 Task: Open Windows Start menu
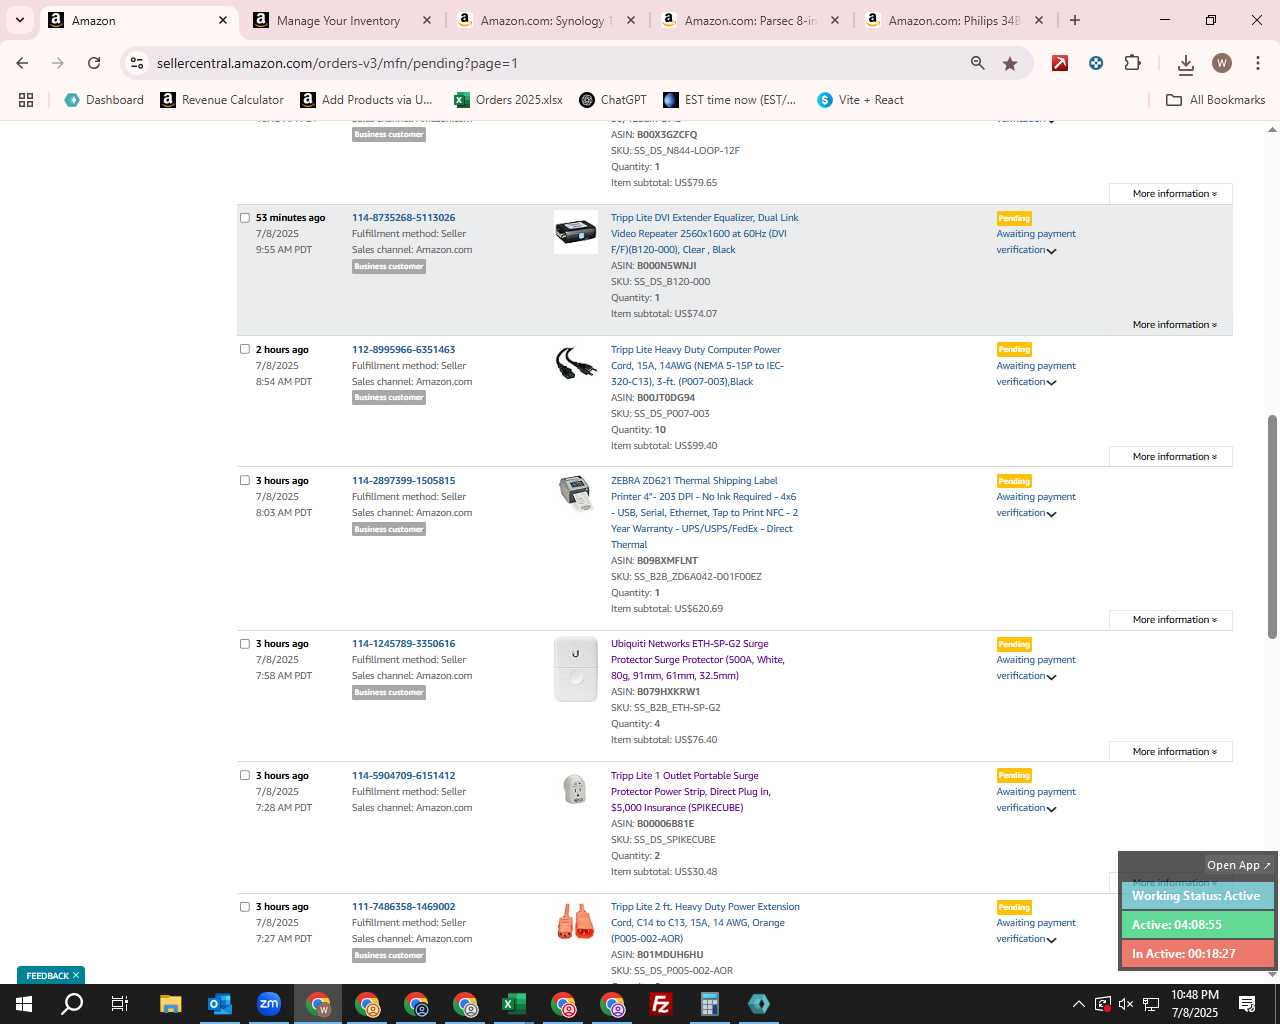pyautogui.click(x=23, y=1004)
